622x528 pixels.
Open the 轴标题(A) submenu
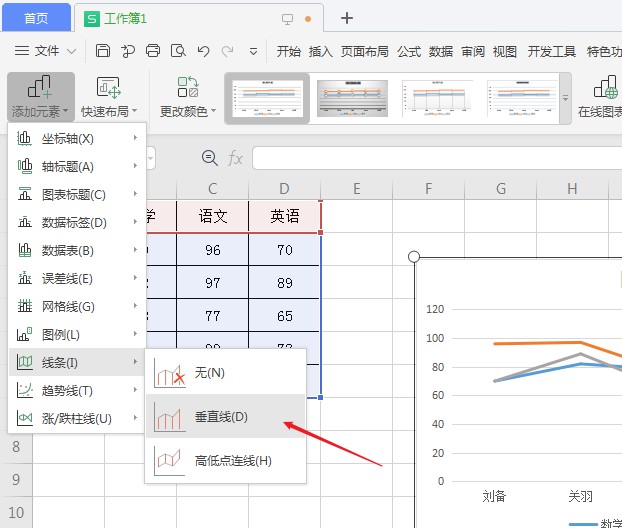[77, 167]
